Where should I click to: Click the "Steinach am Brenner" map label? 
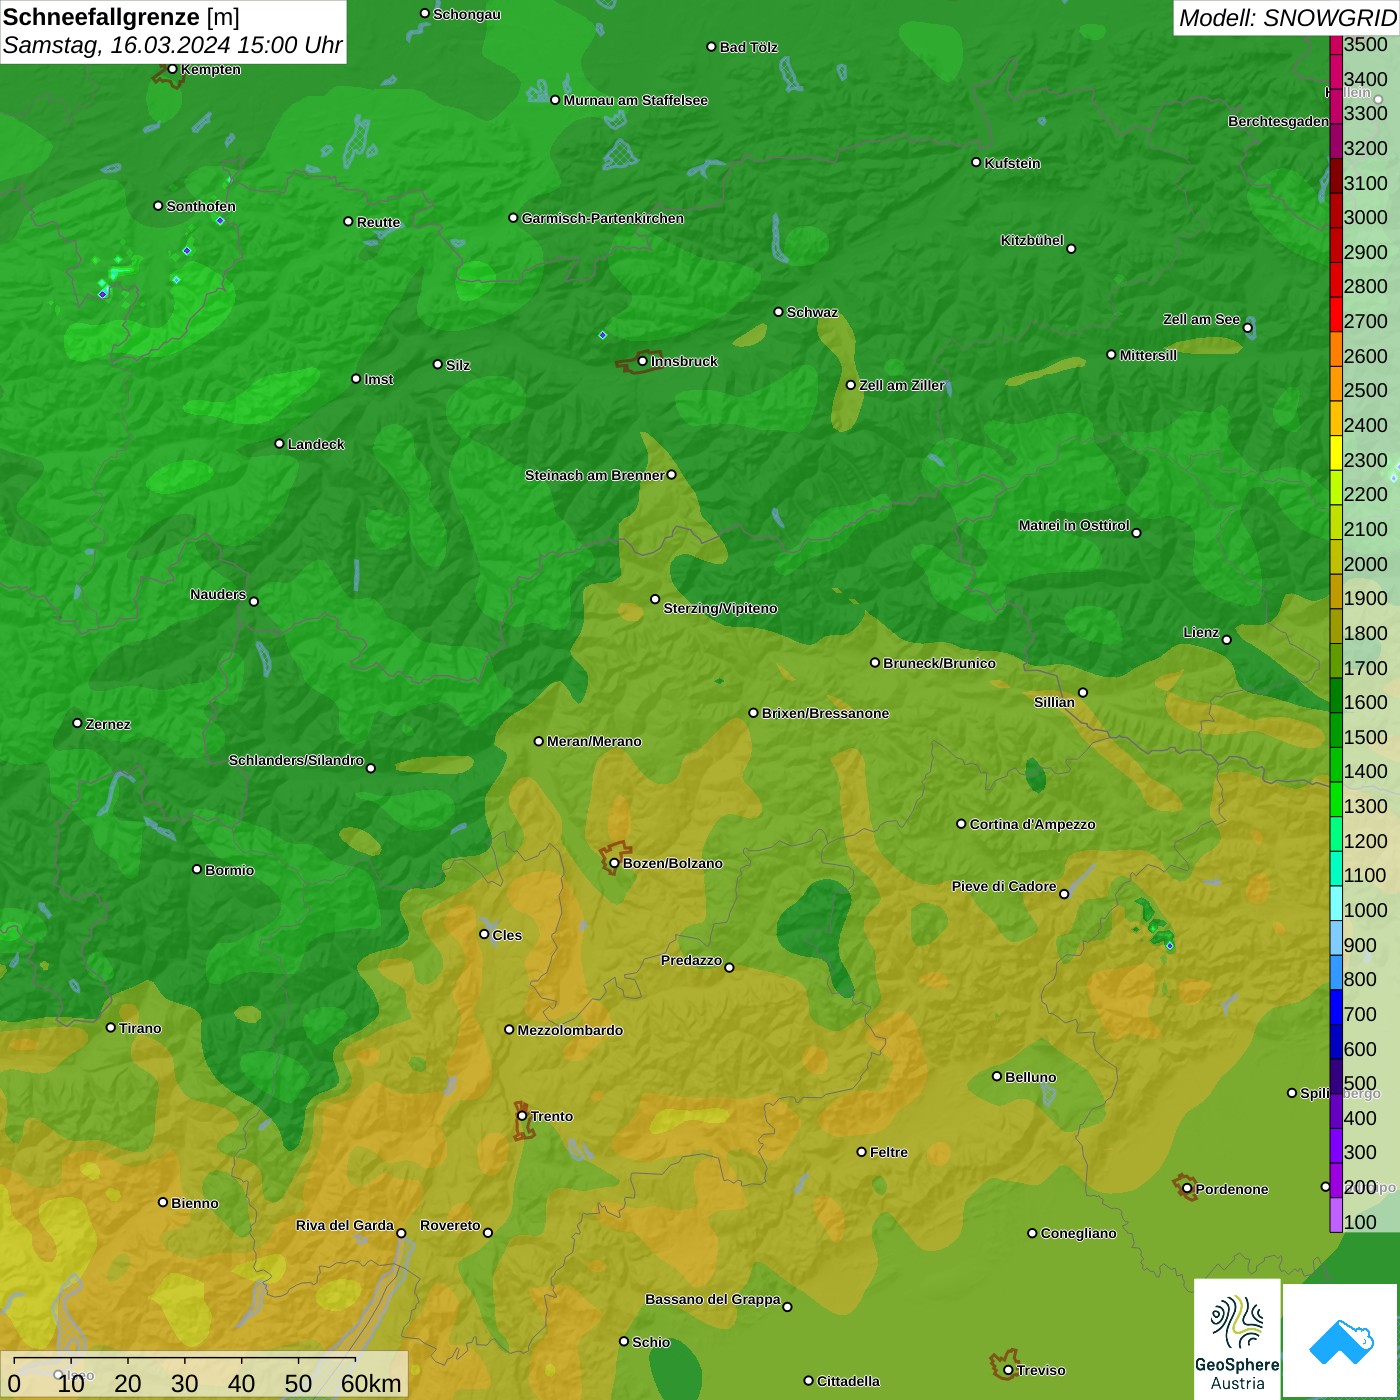[595, 475]
